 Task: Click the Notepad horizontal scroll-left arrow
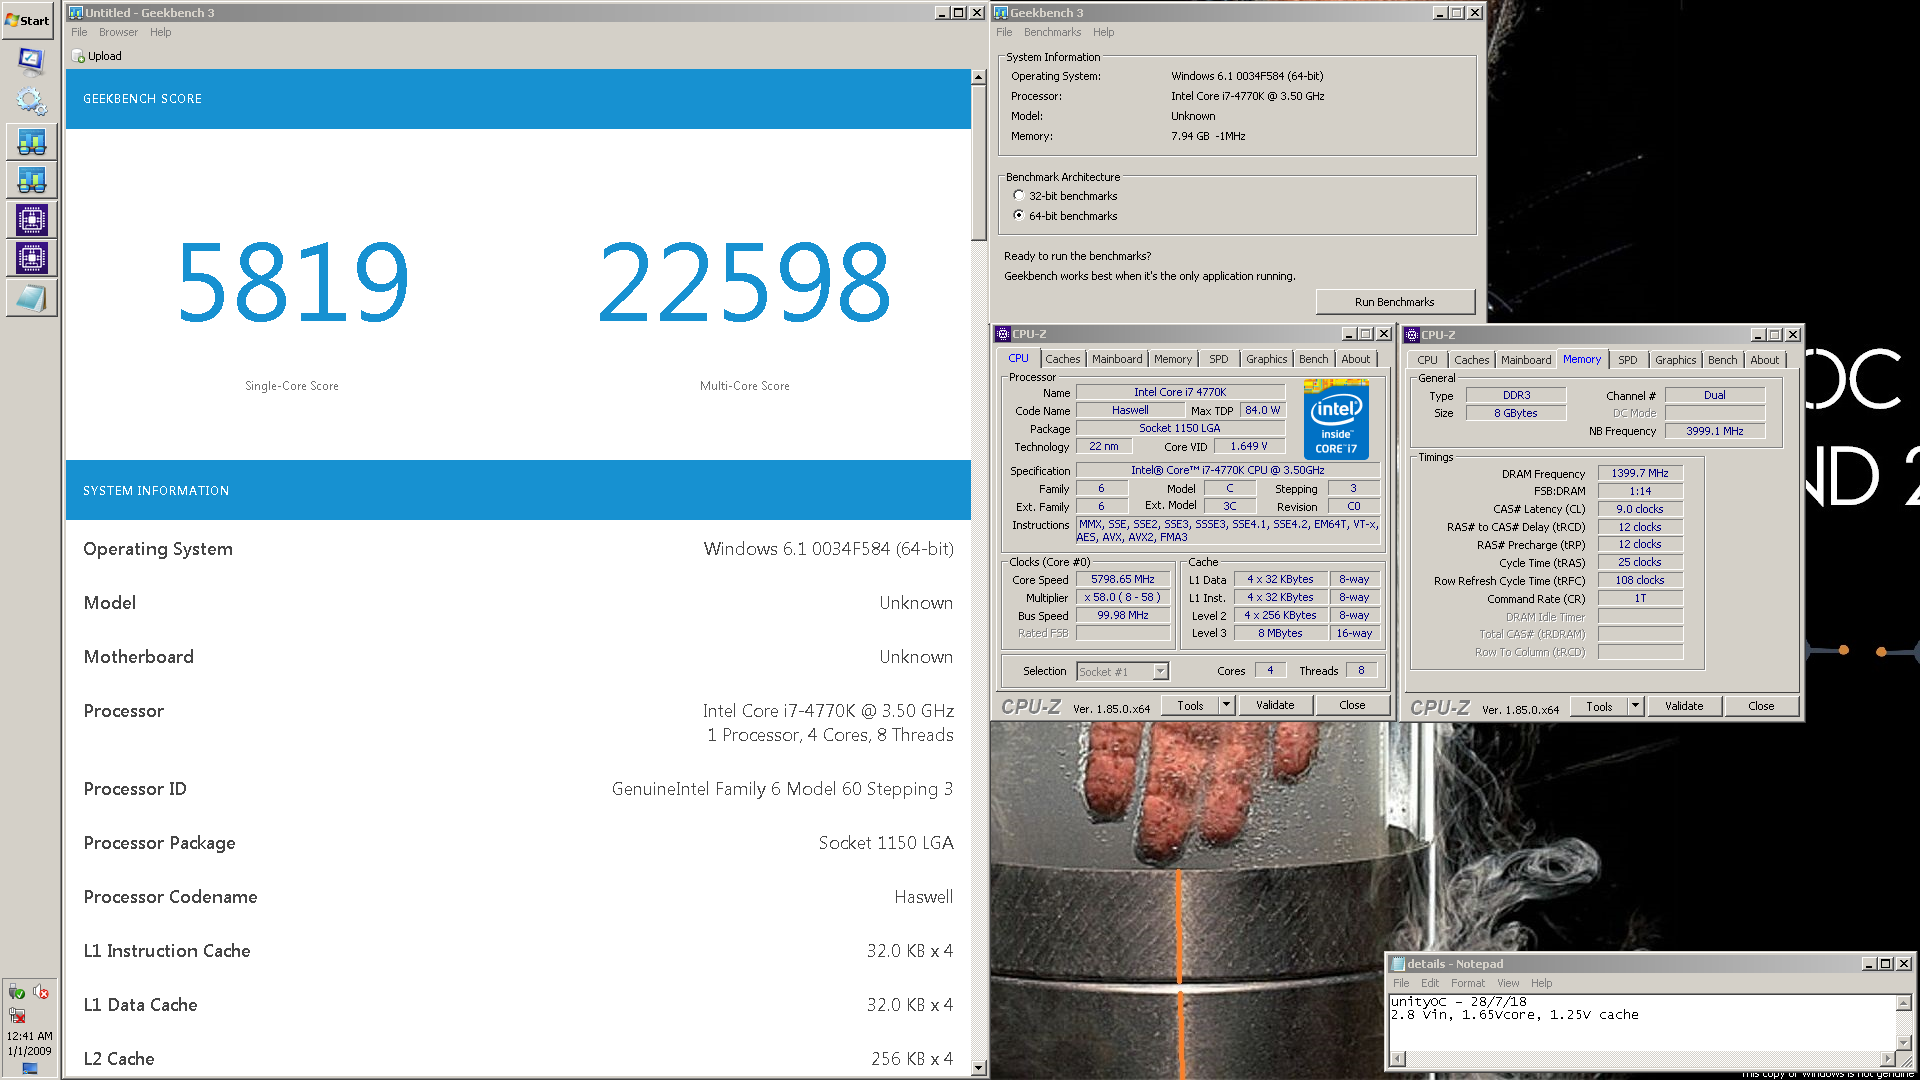coord(1397,1059)
